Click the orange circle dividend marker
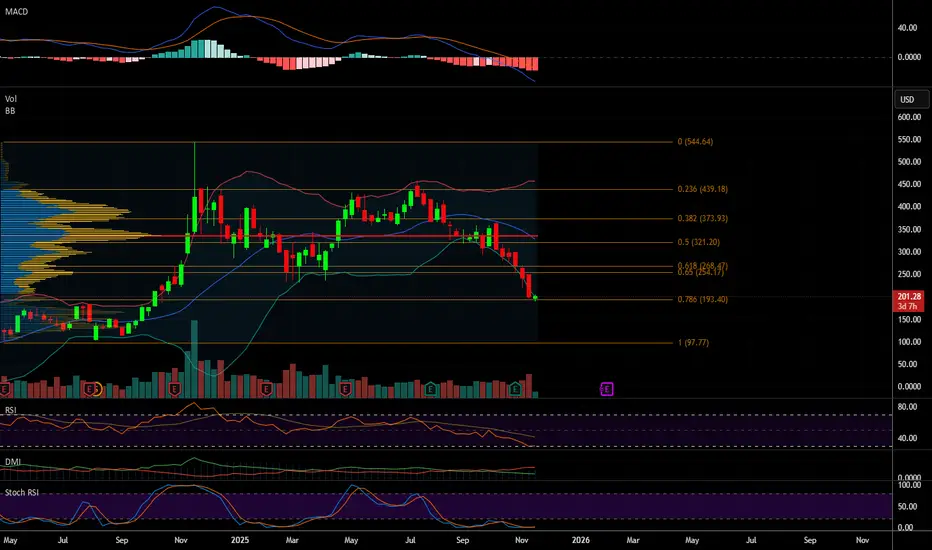 pos(97,389)
